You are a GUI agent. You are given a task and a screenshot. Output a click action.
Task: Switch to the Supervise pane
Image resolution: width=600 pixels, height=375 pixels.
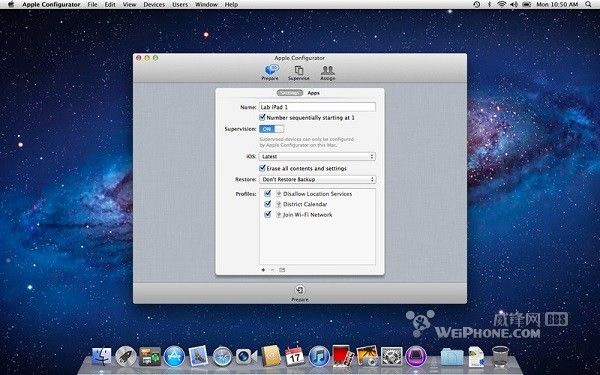299,73
